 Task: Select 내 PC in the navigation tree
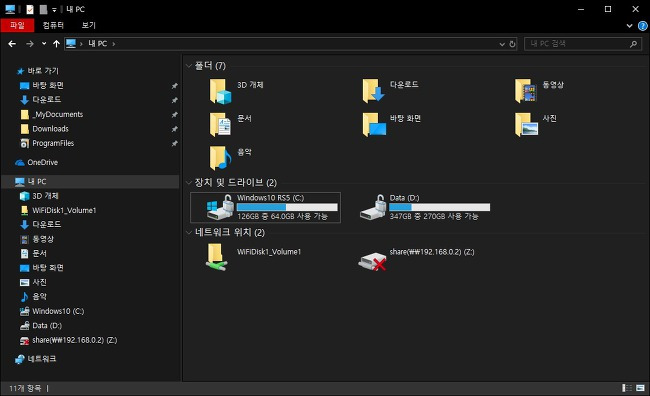[90, 182]
